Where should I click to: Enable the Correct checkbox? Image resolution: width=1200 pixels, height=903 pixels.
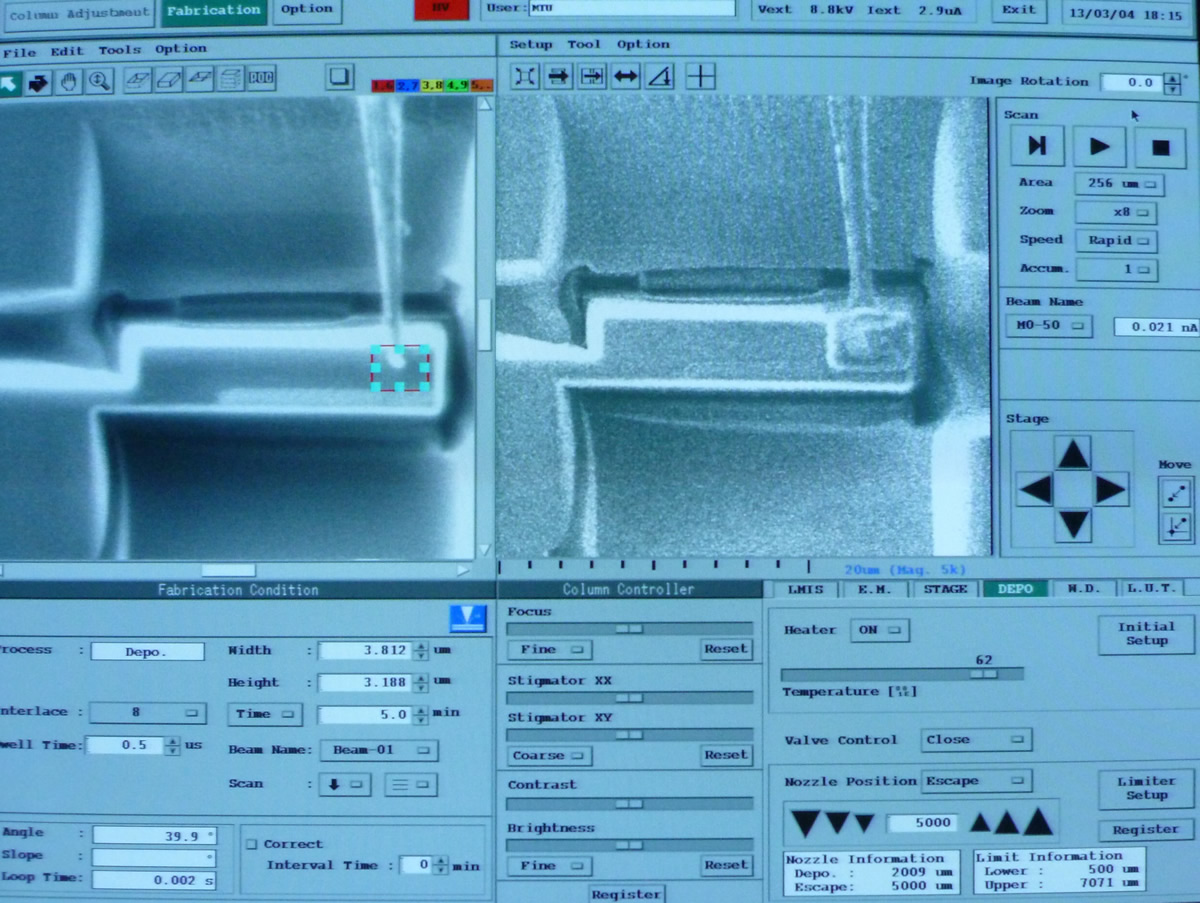[253, 844]
